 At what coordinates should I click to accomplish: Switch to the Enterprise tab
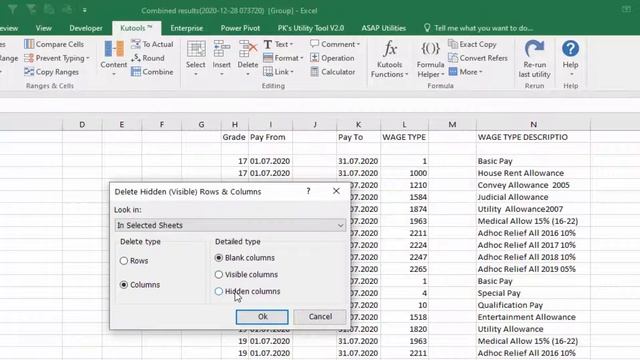coord(187,28)
